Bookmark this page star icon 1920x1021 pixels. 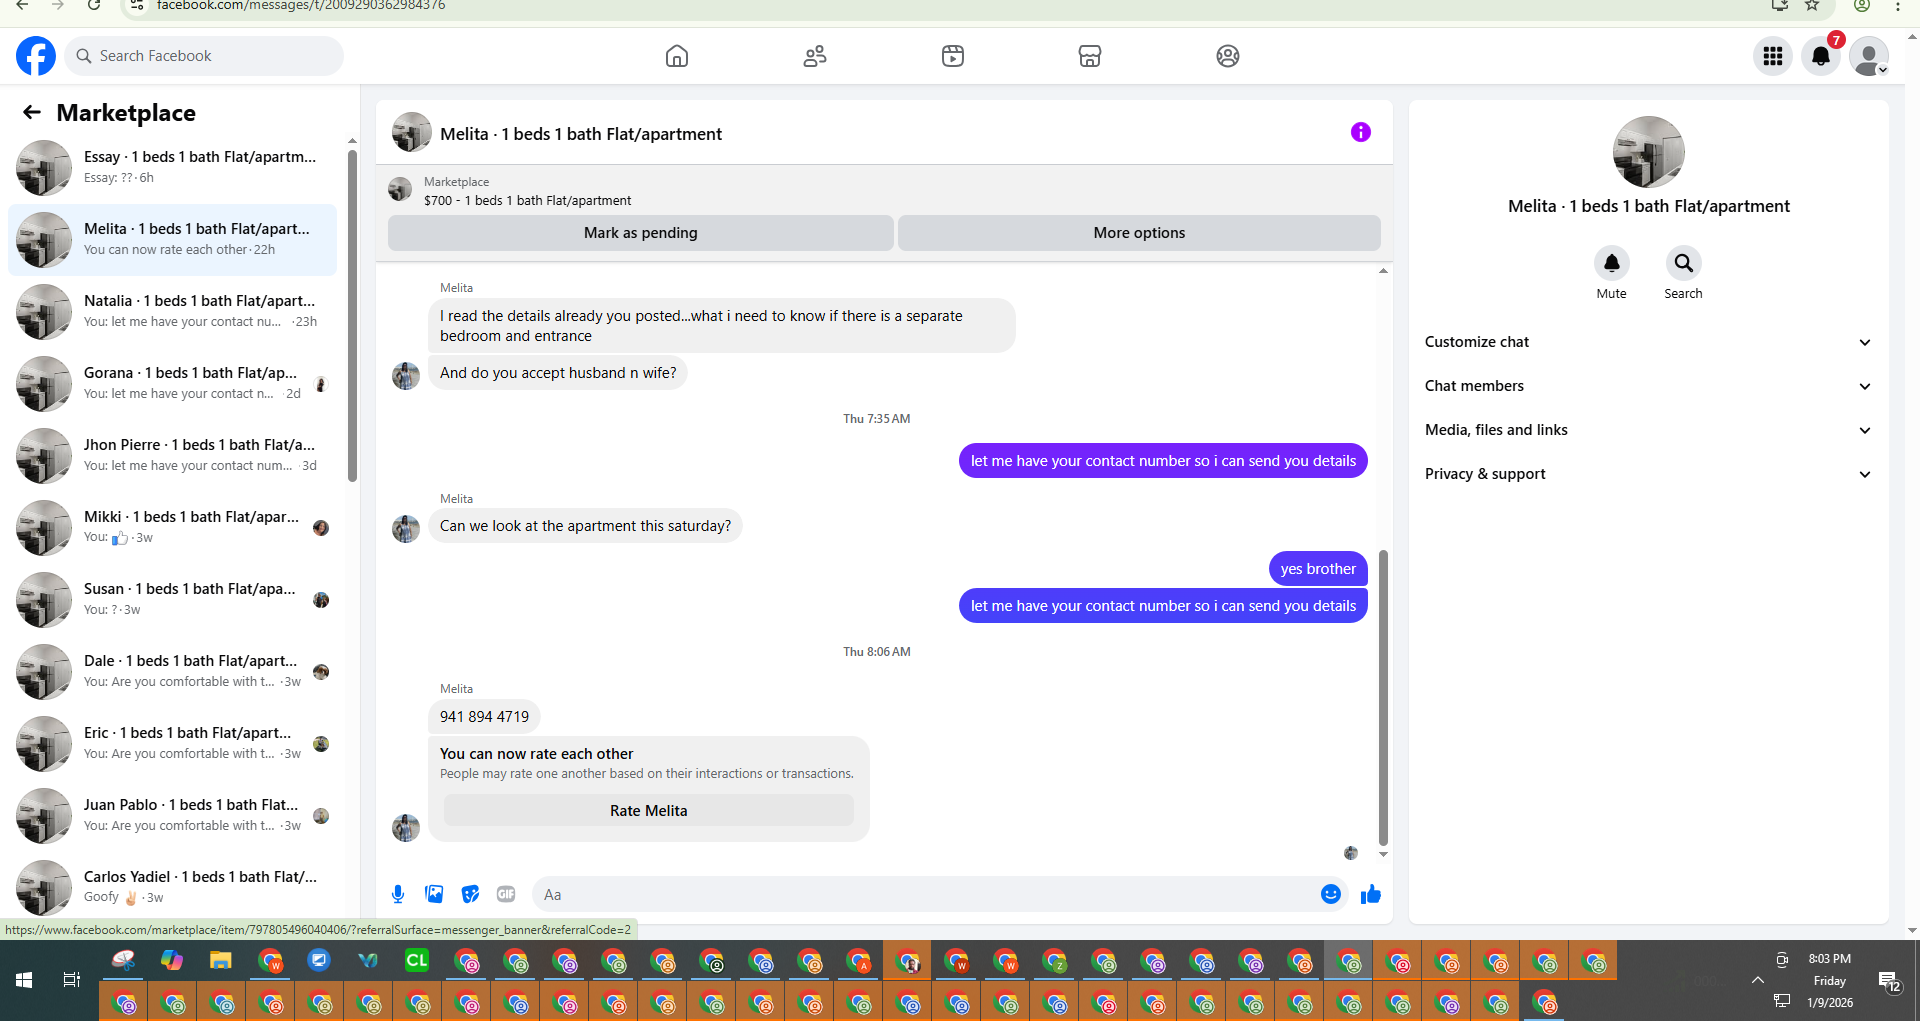pos(1812,6)
